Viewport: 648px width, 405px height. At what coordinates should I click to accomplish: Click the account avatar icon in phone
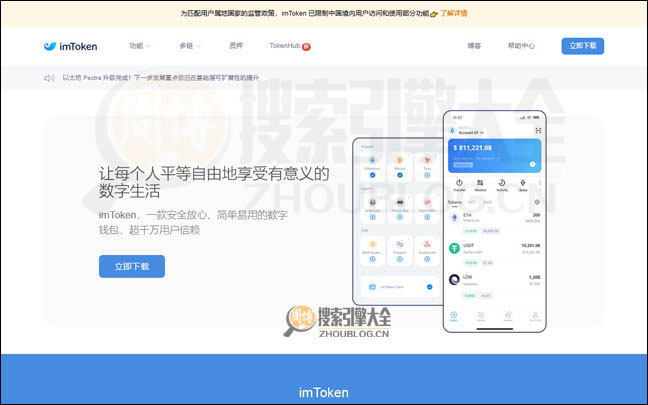click(452, 131)
